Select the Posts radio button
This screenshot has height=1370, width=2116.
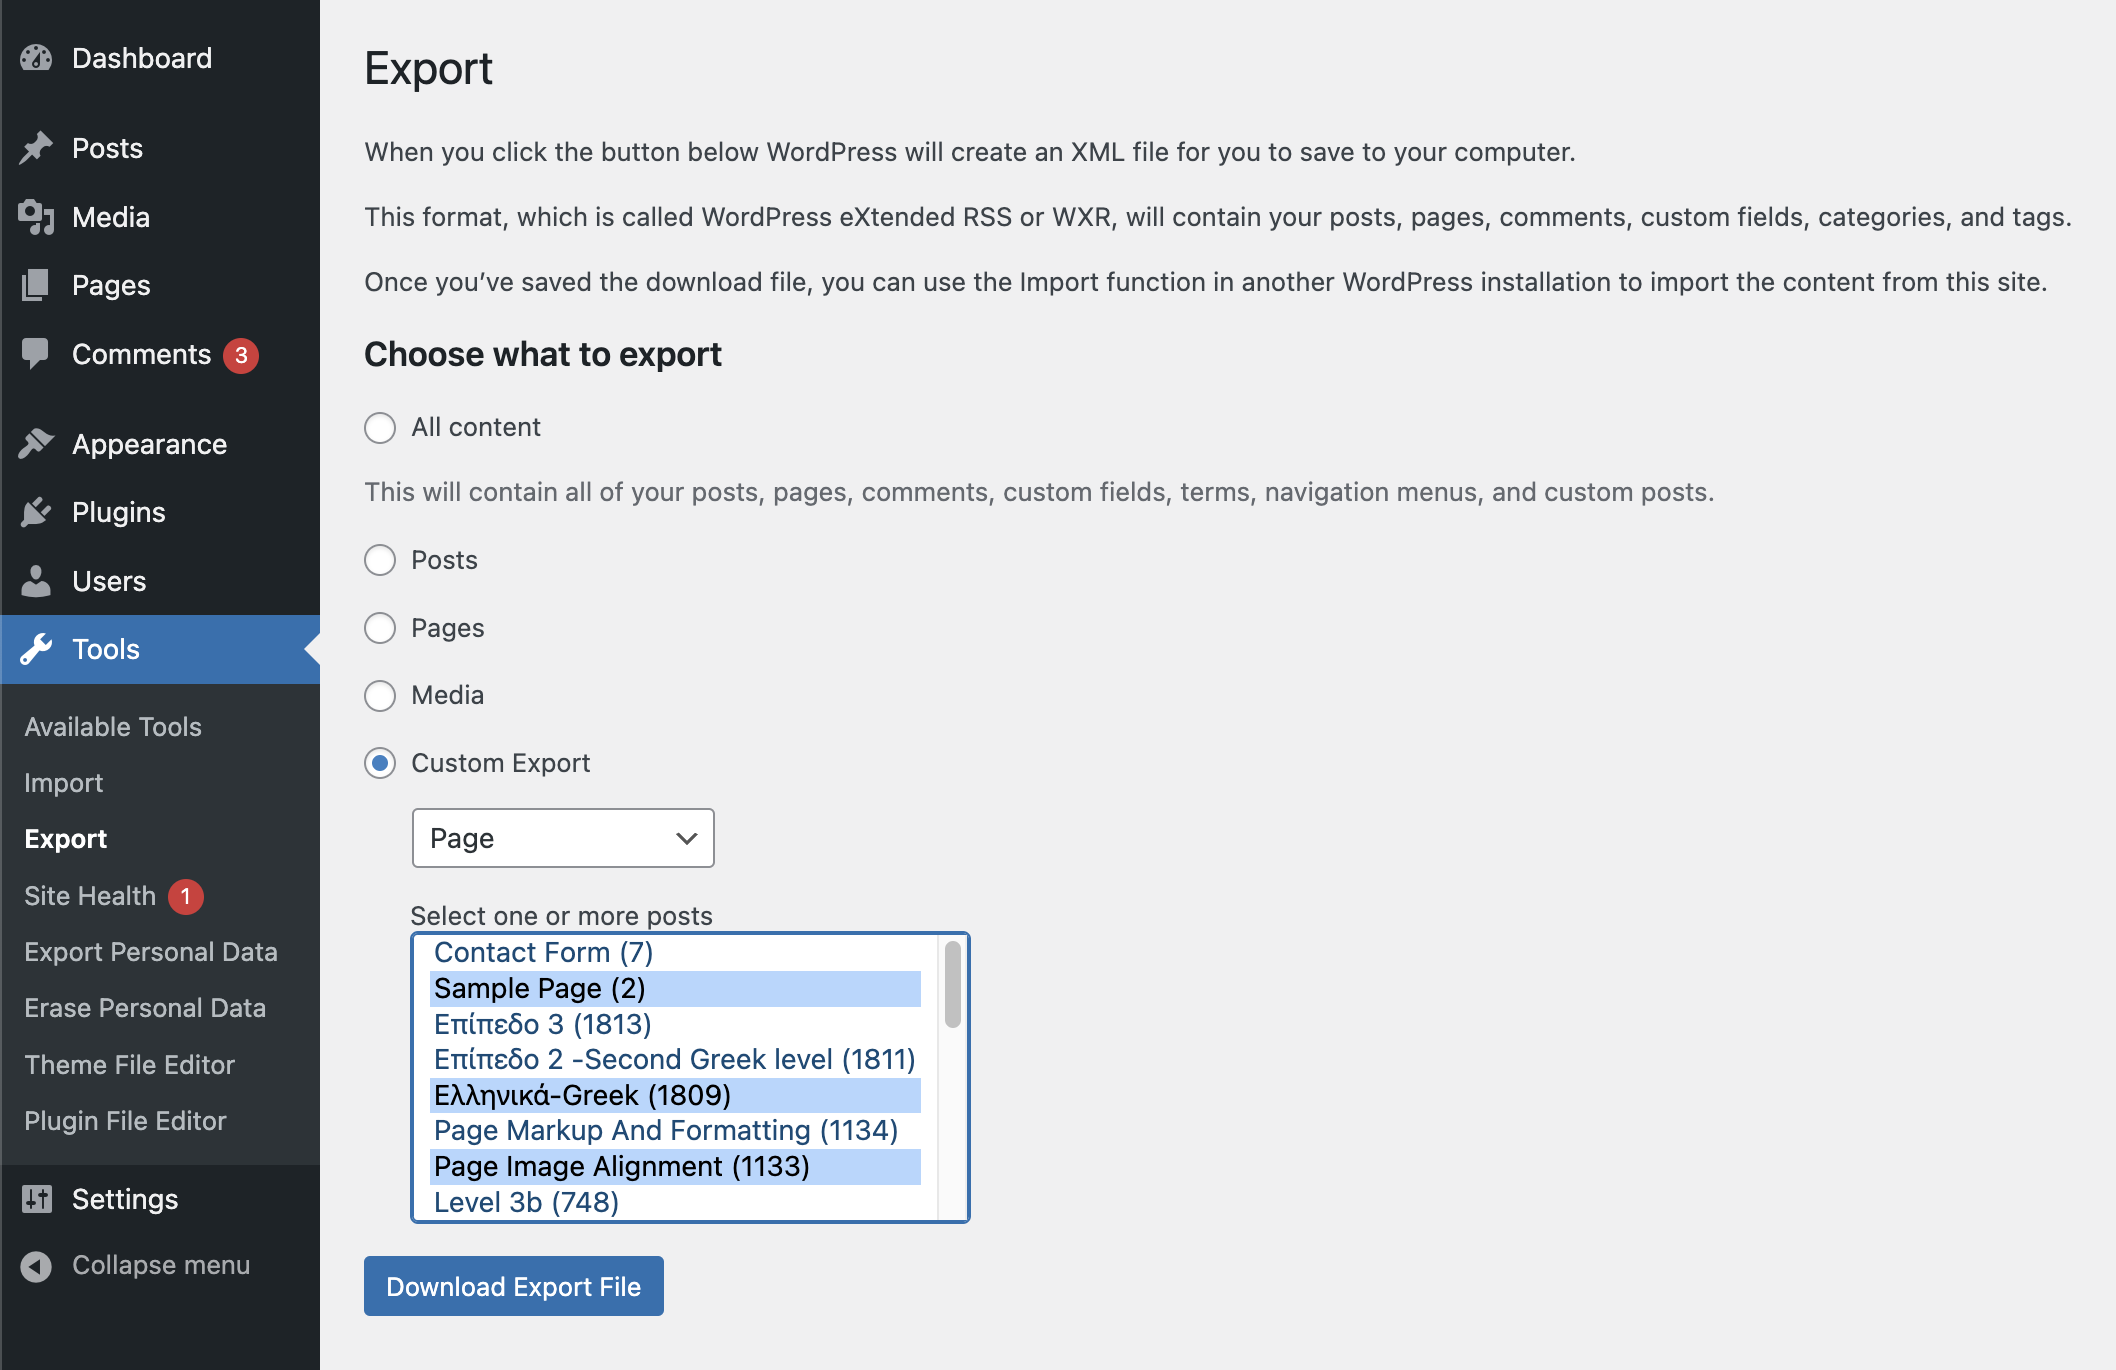point(379,560)
